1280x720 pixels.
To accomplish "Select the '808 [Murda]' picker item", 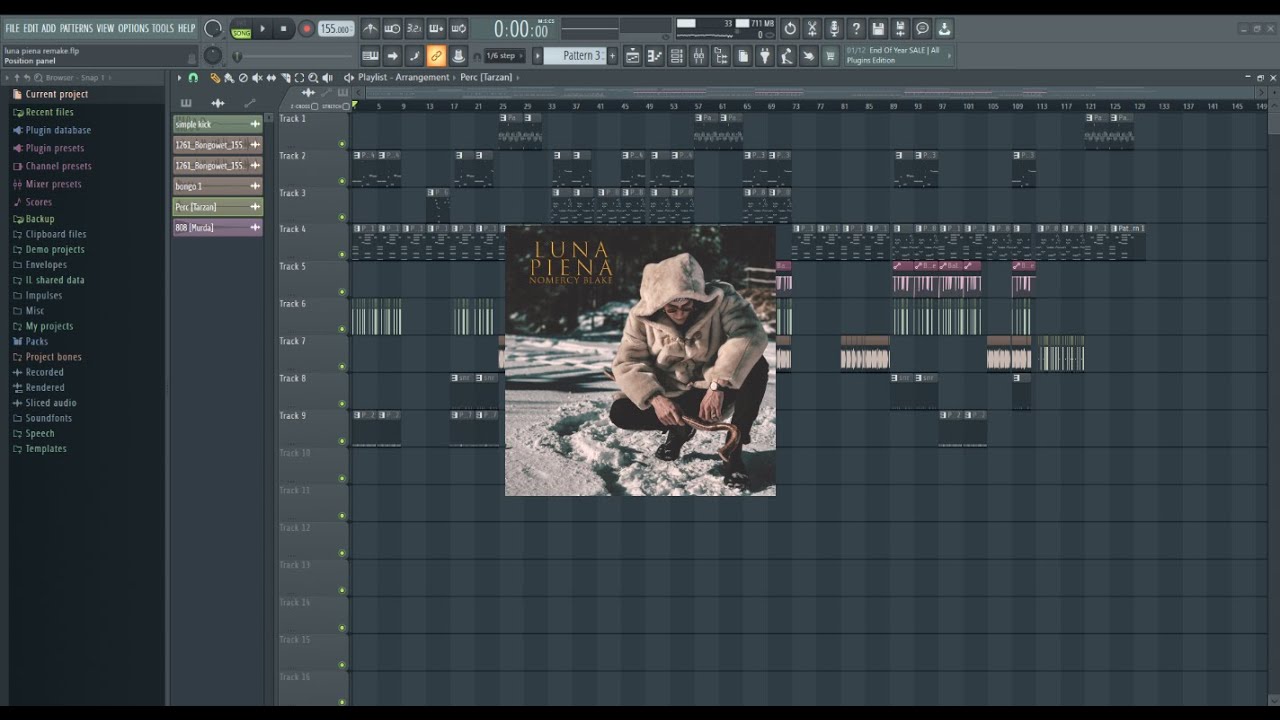I will point(217,227).
